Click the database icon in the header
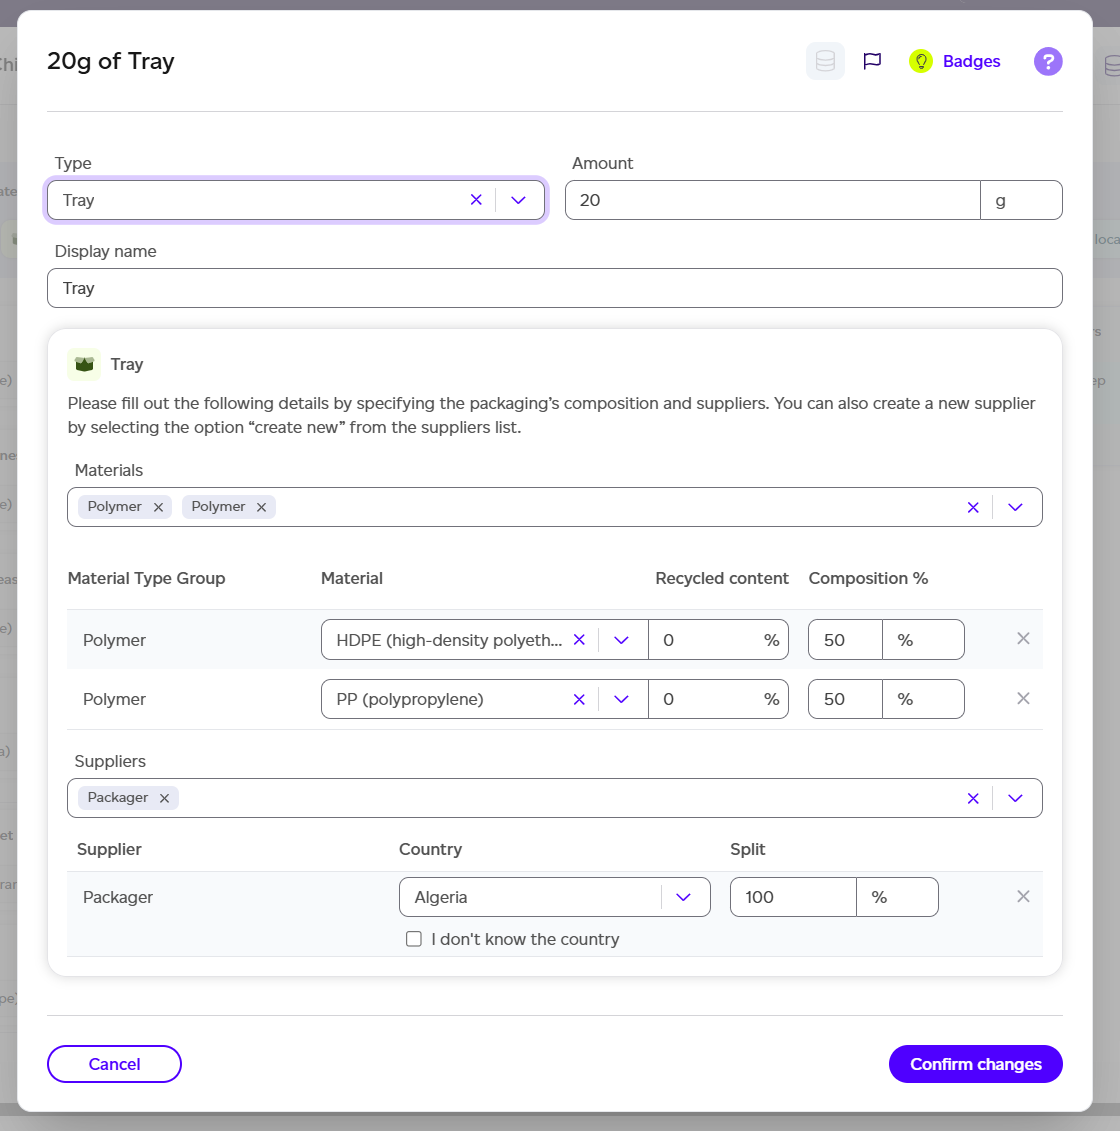 [x=825, y=61]
